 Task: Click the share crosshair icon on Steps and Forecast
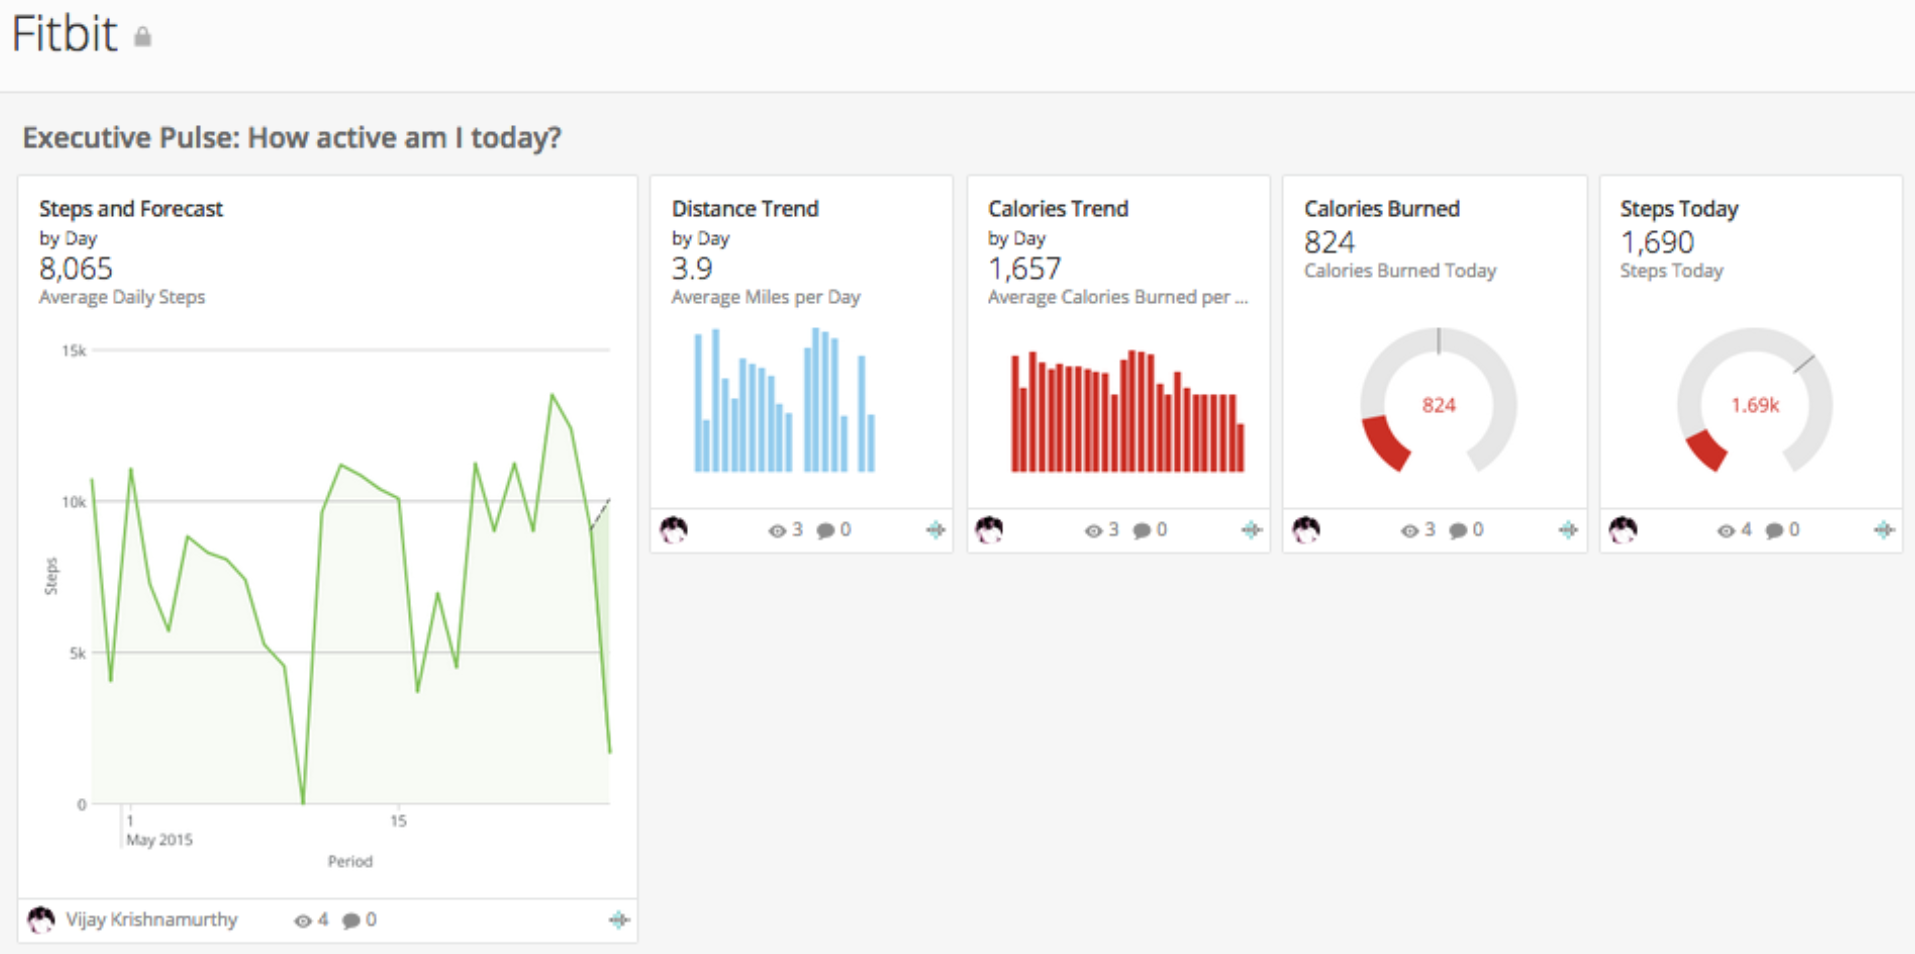[x=619, y=919]
